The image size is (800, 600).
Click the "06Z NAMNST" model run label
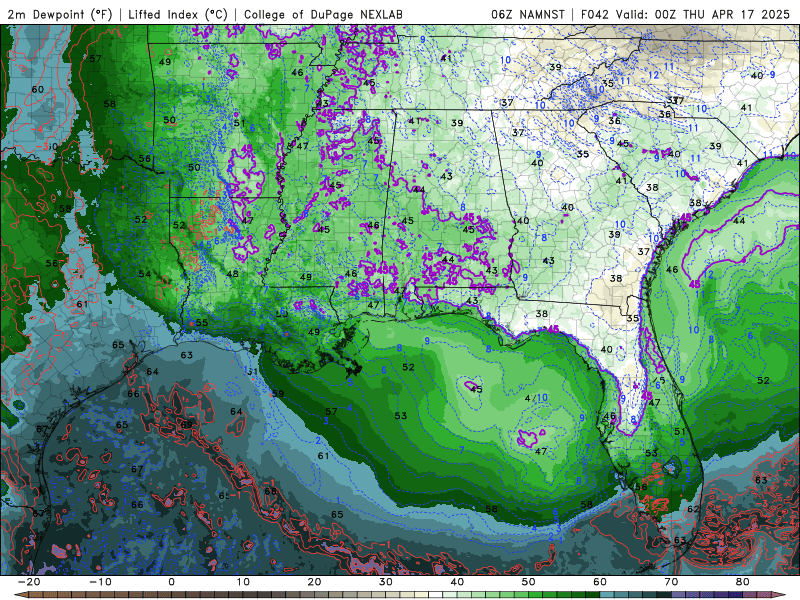click(528, 14)
